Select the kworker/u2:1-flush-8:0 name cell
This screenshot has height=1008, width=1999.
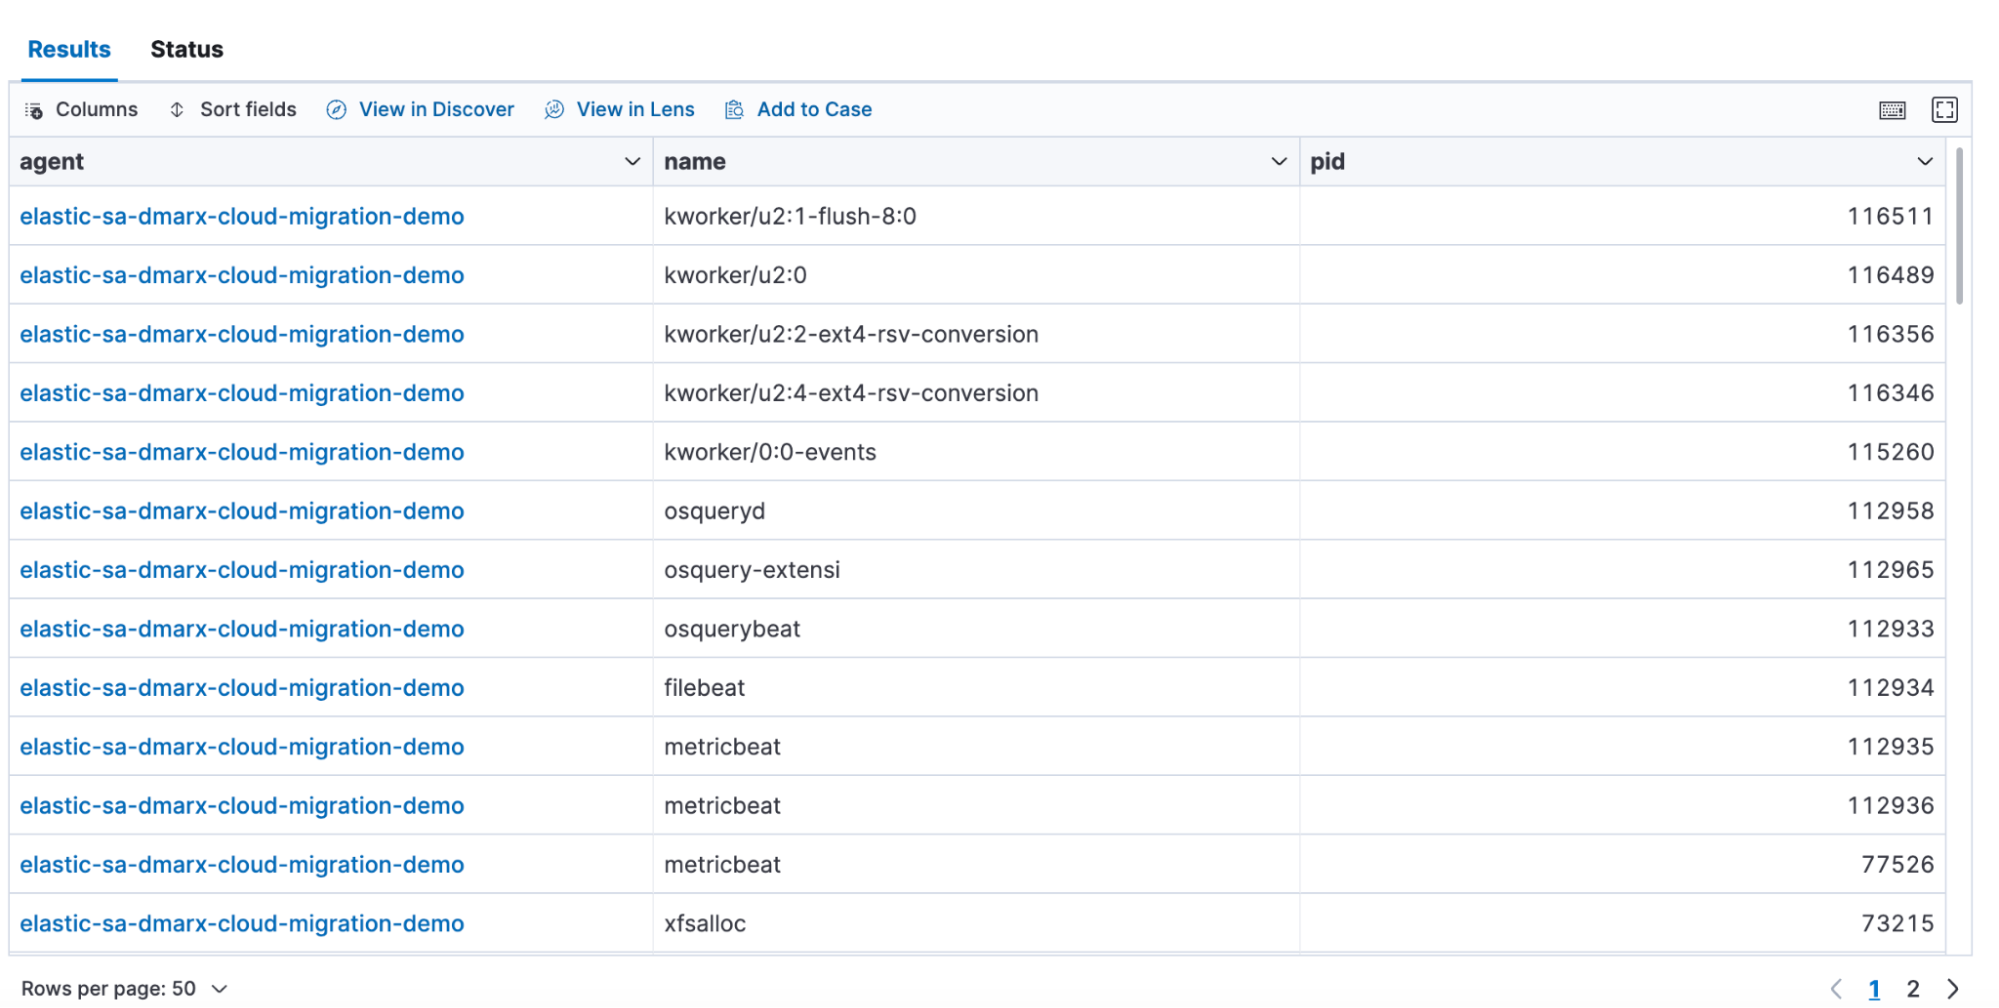976,216
